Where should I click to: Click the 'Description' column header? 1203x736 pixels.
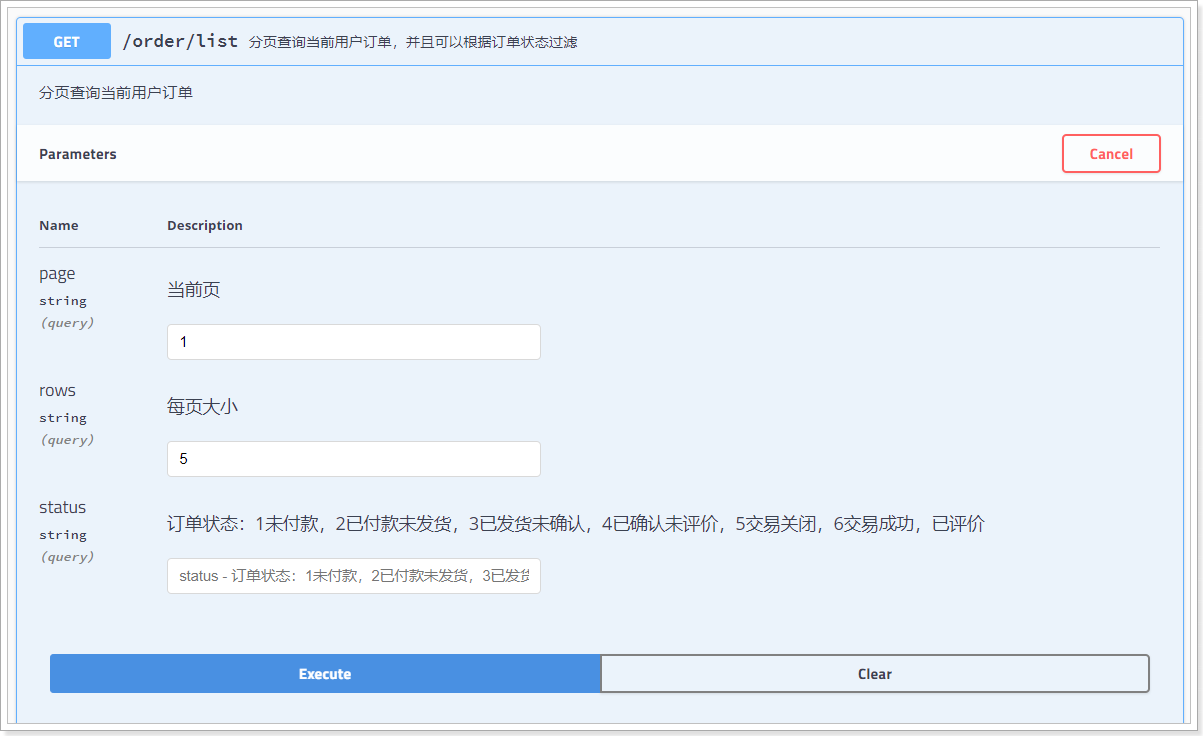point(205,226)
